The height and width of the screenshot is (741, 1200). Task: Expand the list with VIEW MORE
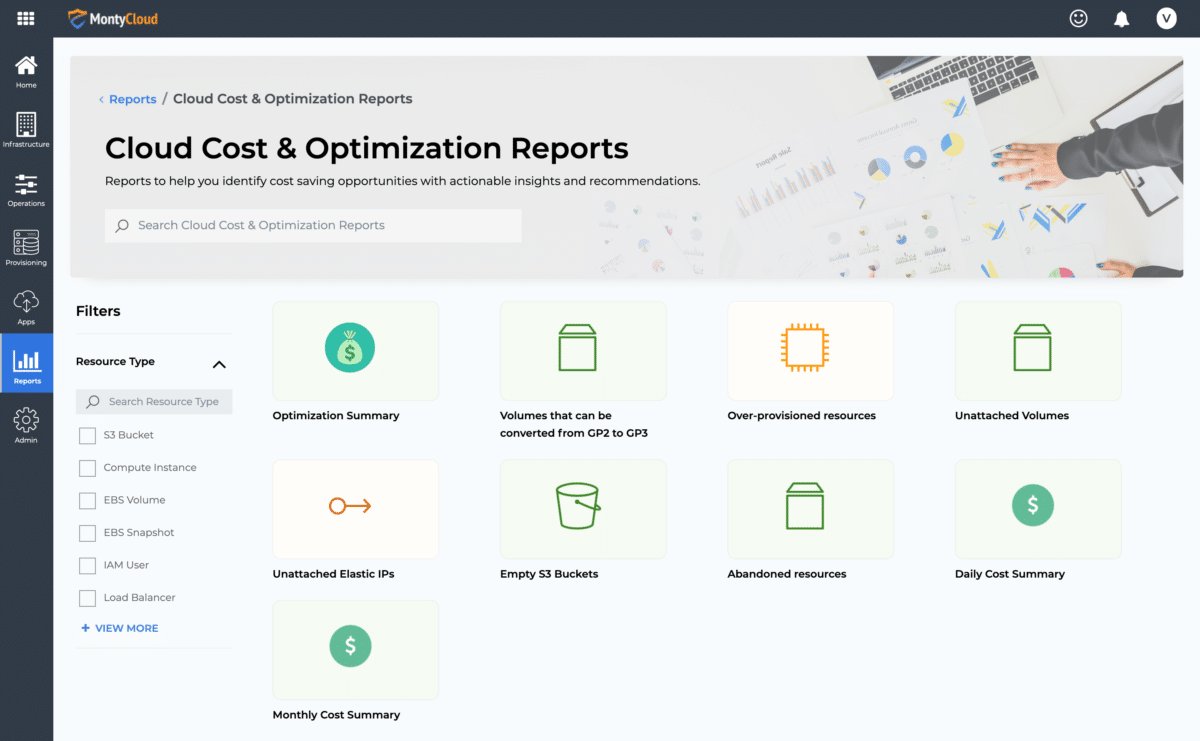click(x=120, y=628)
